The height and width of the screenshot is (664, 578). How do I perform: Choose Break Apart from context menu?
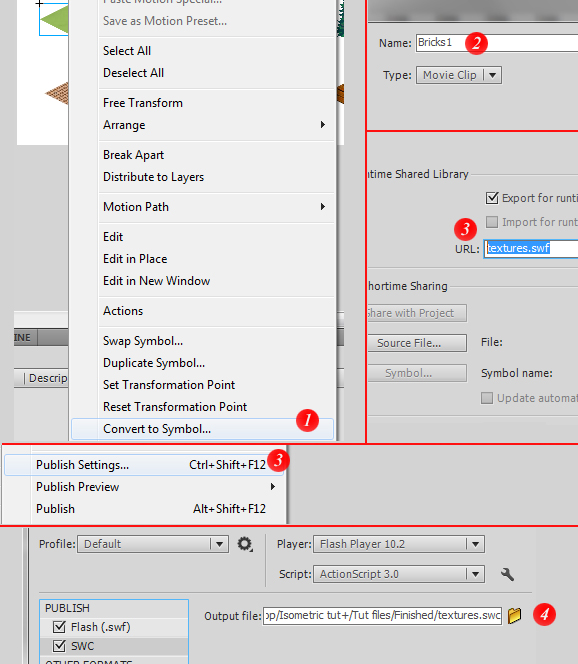pos(133,155)
